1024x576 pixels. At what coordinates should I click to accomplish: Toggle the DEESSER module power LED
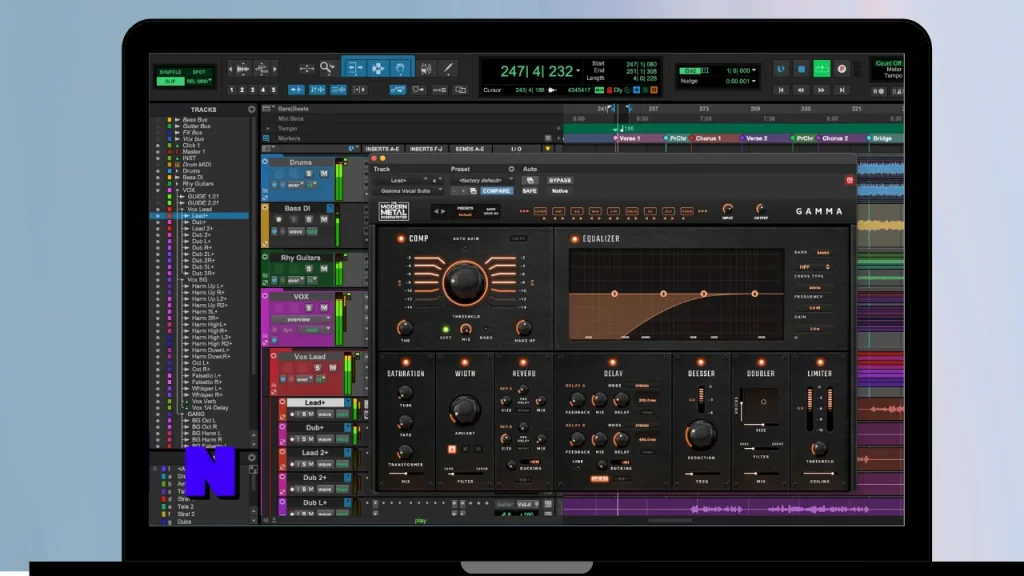(701, 362)
